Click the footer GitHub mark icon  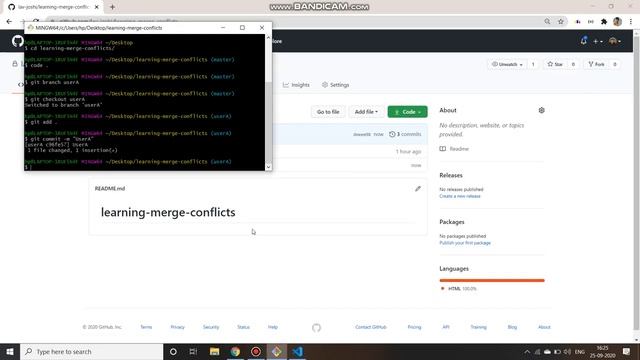pyautogui.click(x=316, y=328)
